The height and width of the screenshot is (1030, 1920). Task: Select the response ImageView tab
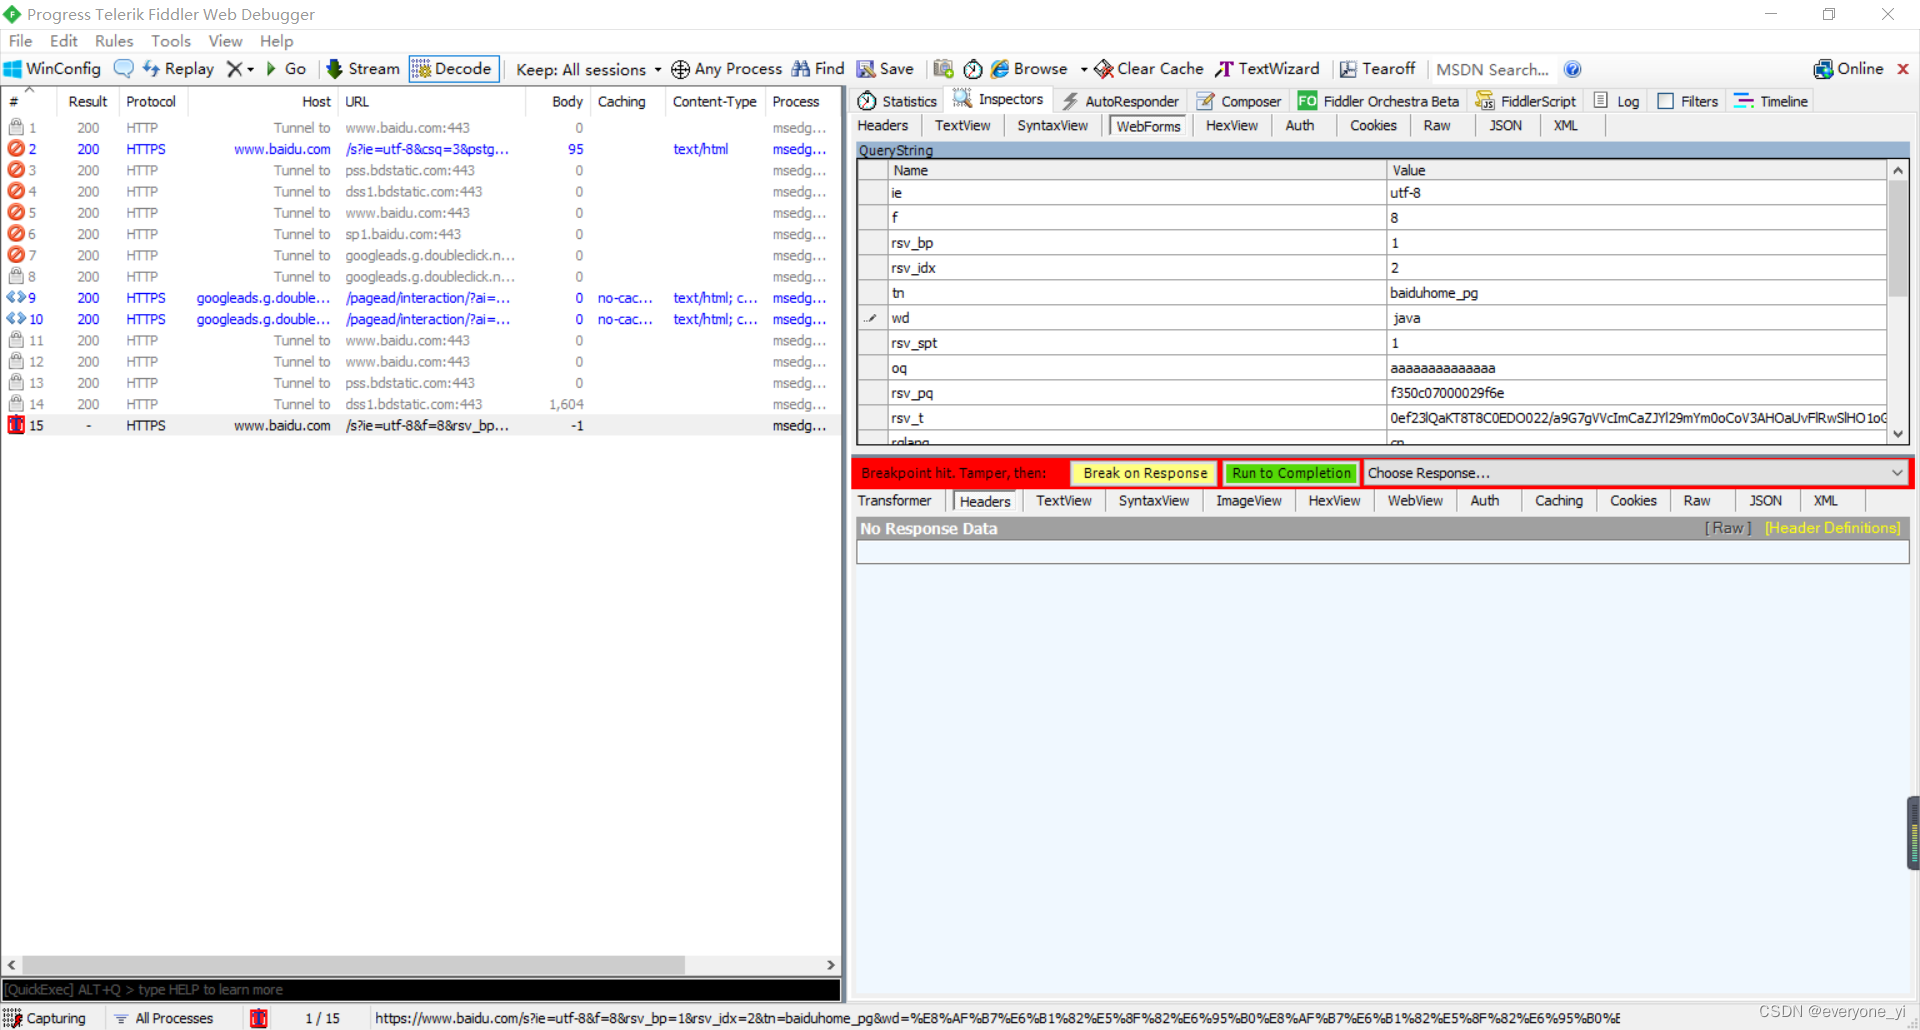(1248, 500)
